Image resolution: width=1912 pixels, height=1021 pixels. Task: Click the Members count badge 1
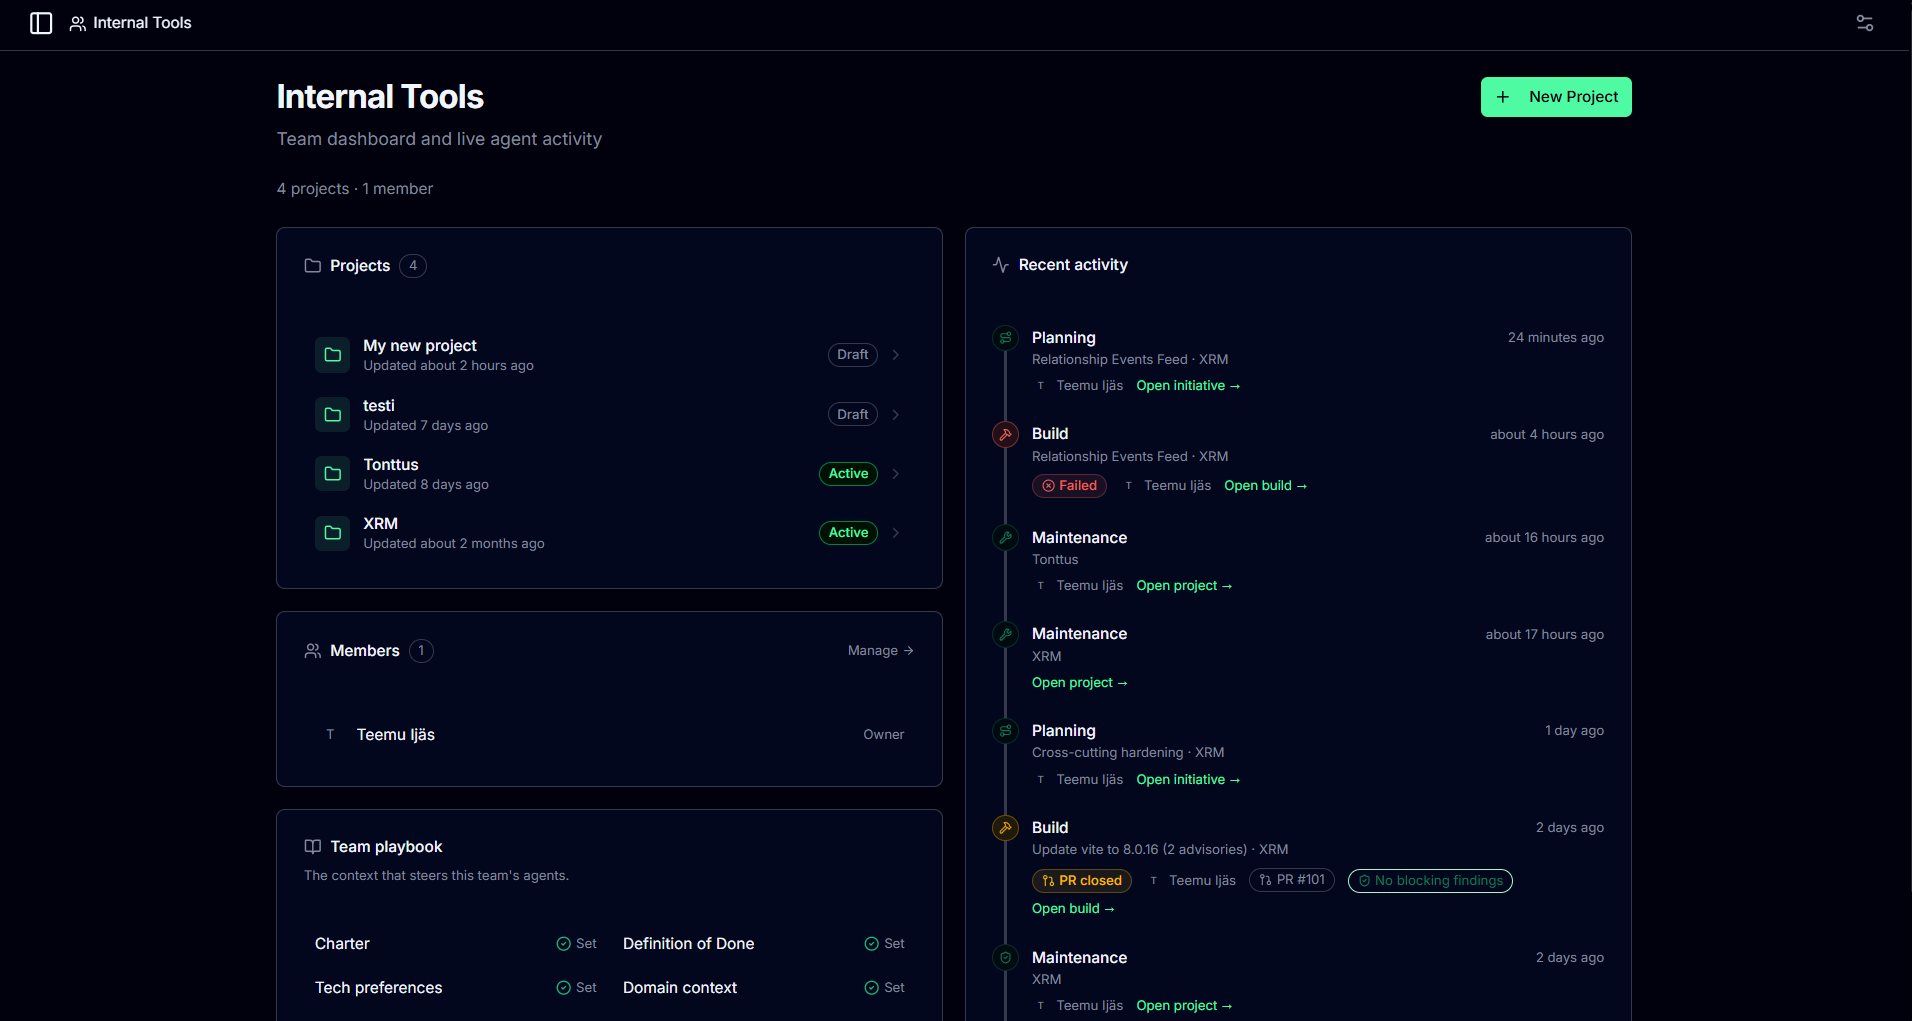[x=421, y=651]
